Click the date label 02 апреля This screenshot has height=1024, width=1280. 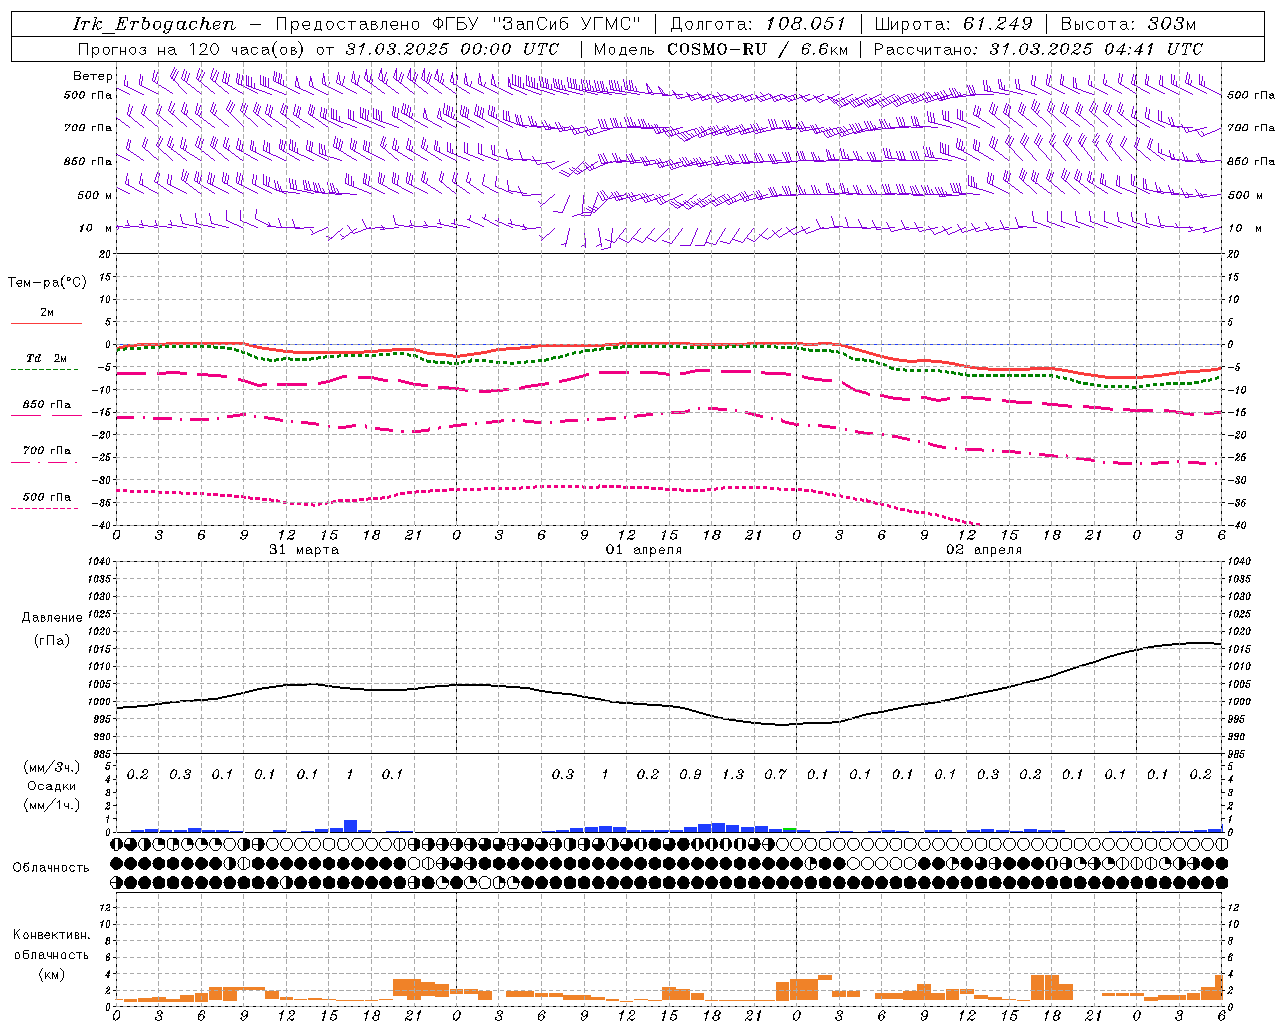tap(984, 550)
